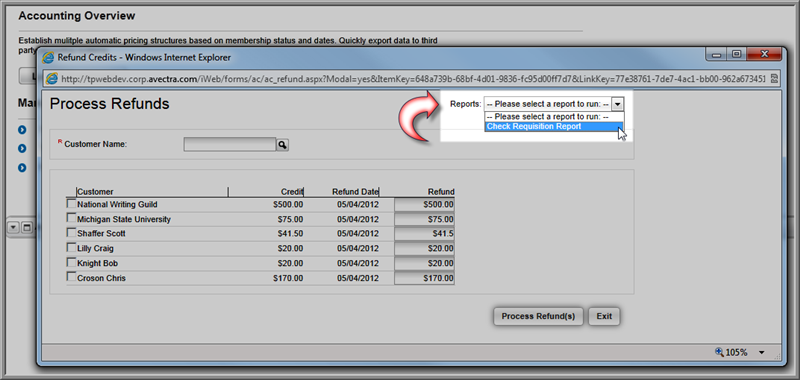Select the Shaffer Scott row checkbox
Image resolution: width=800 pixels, height=380 pixels.
(x=71, y=233)
